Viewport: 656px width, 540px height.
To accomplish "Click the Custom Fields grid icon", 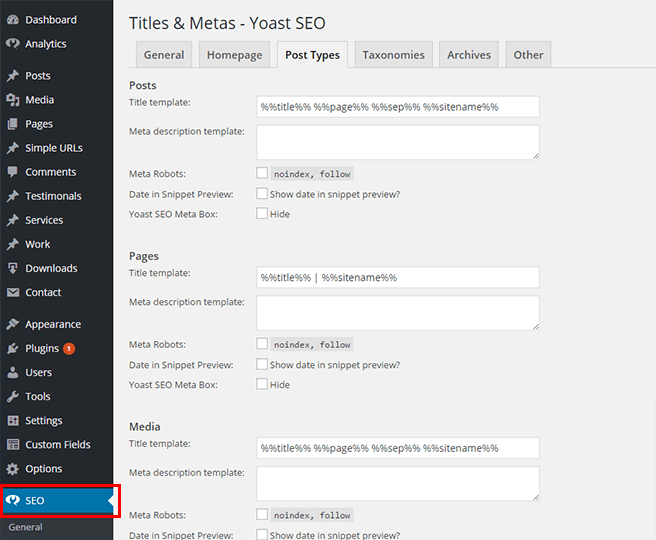I will coord(13,445).
